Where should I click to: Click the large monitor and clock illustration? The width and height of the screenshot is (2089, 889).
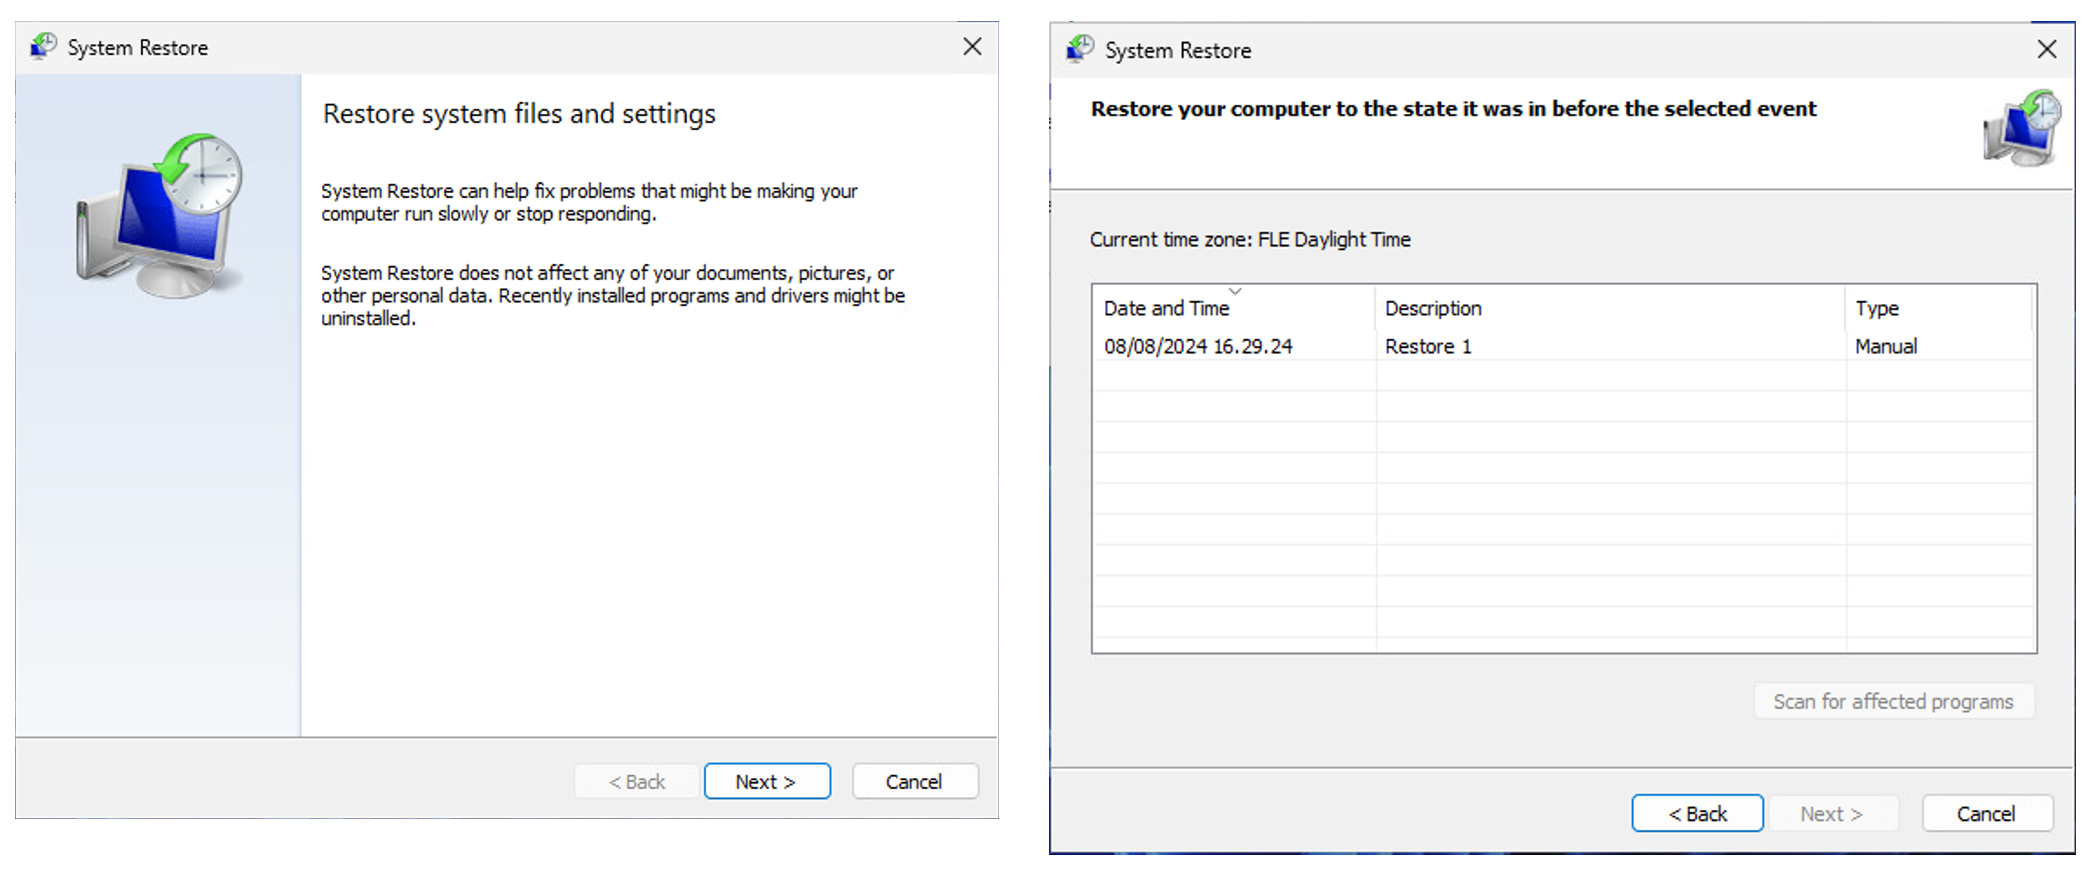click(161, 216)
